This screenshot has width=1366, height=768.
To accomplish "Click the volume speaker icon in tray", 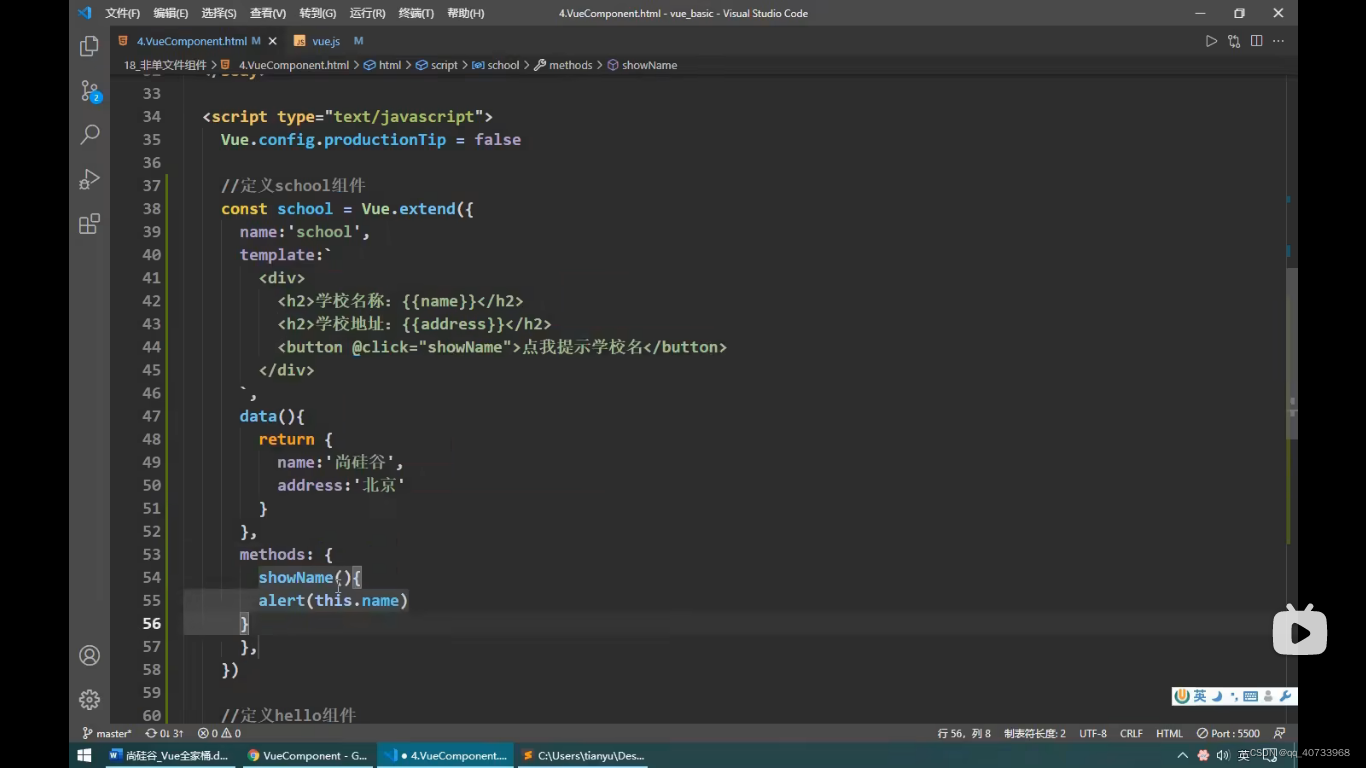I will (x=1222, y=755).
